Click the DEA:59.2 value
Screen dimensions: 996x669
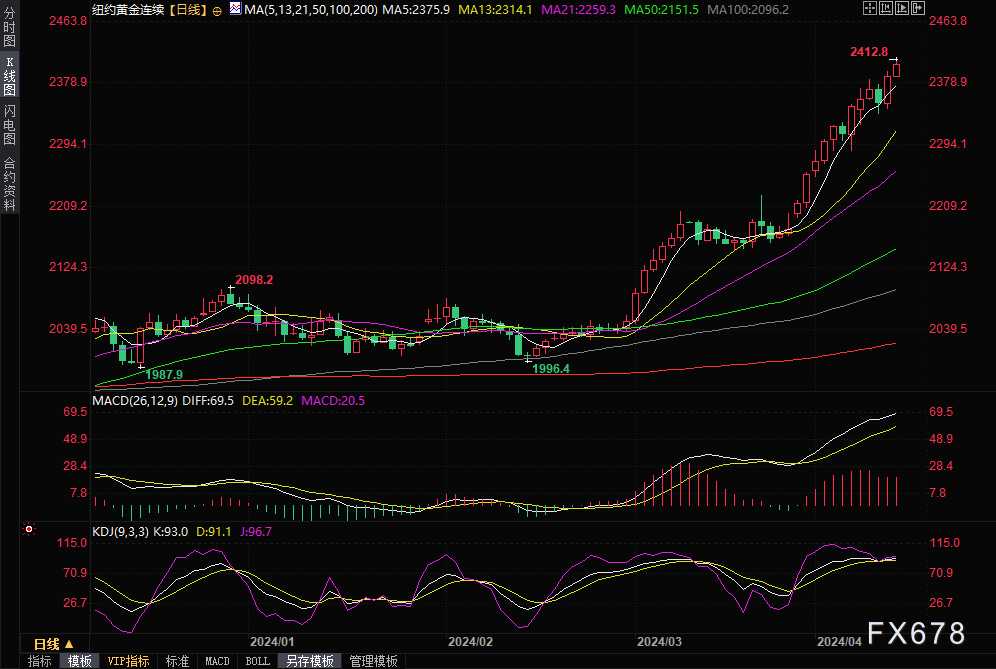(x=267, y=401)
